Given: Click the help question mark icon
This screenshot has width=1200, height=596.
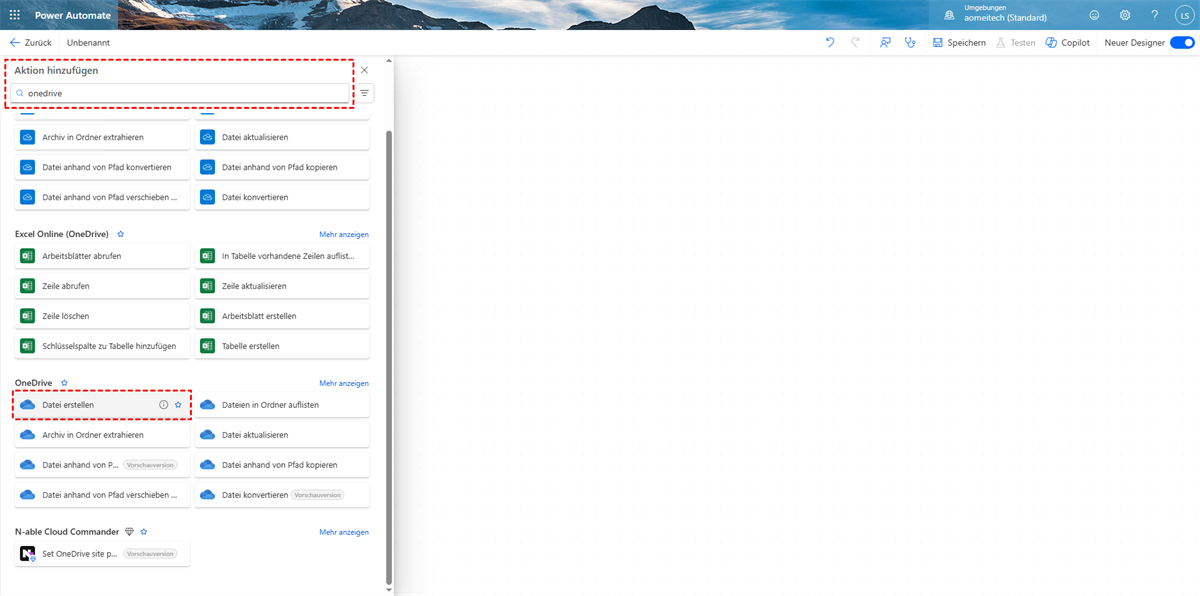Looking at the screenshot, I should (1155, 15).
